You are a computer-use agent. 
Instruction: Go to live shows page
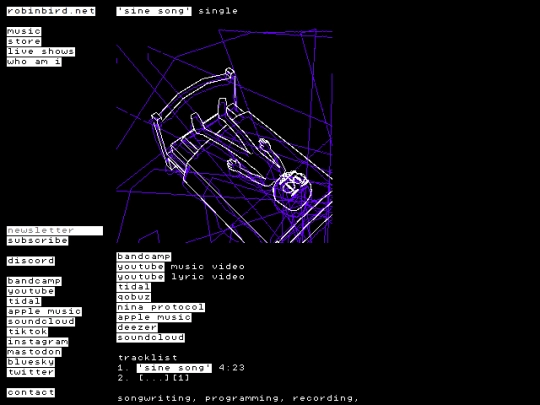tap(41, 52)
